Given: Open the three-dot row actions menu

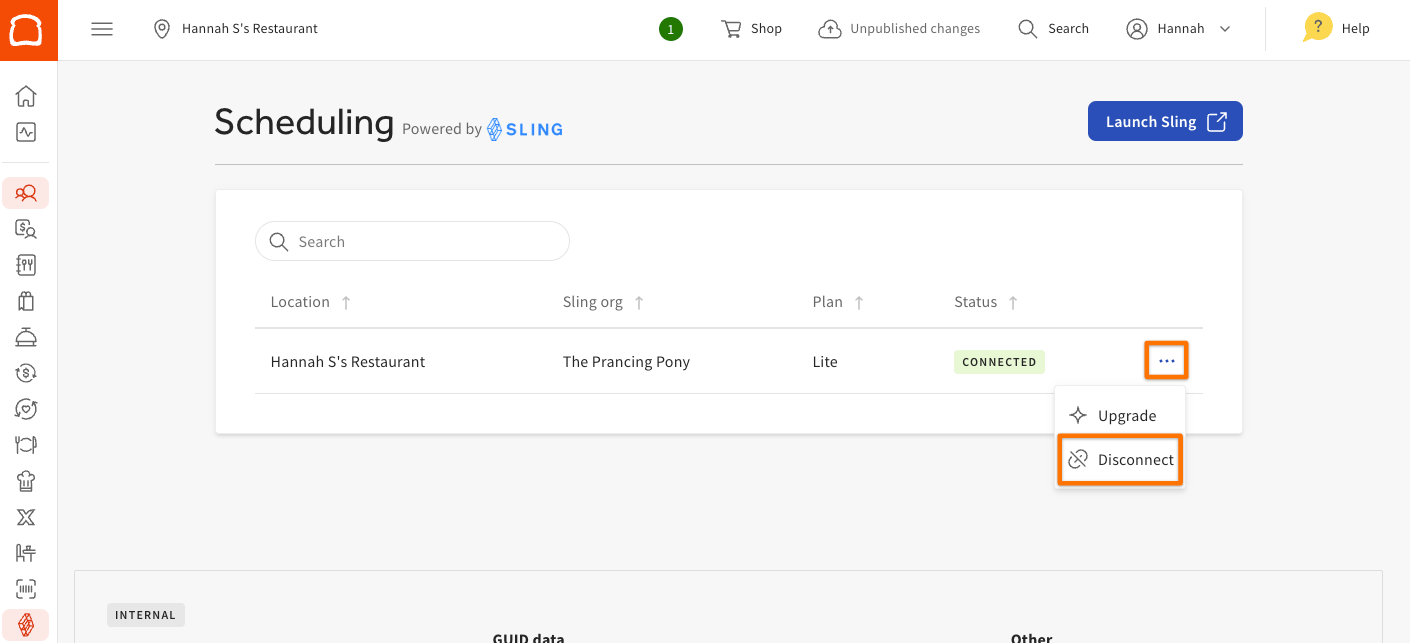Looking at the screenshot, I should point(1166,361).
